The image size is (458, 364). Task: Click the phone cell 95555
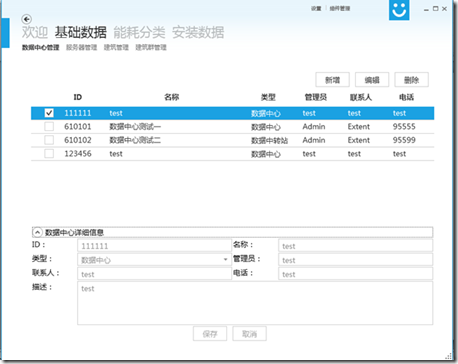coord(404,127)
